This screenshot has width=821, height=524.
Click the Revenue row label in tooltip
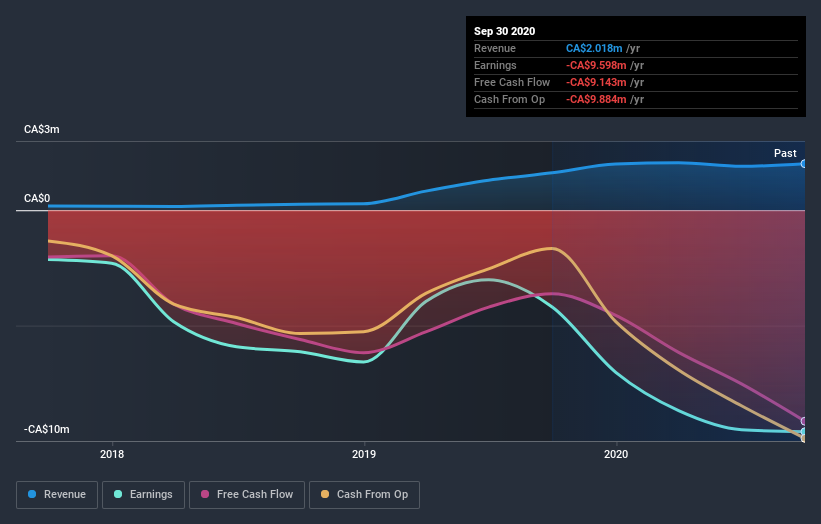(x=495, y=48)
